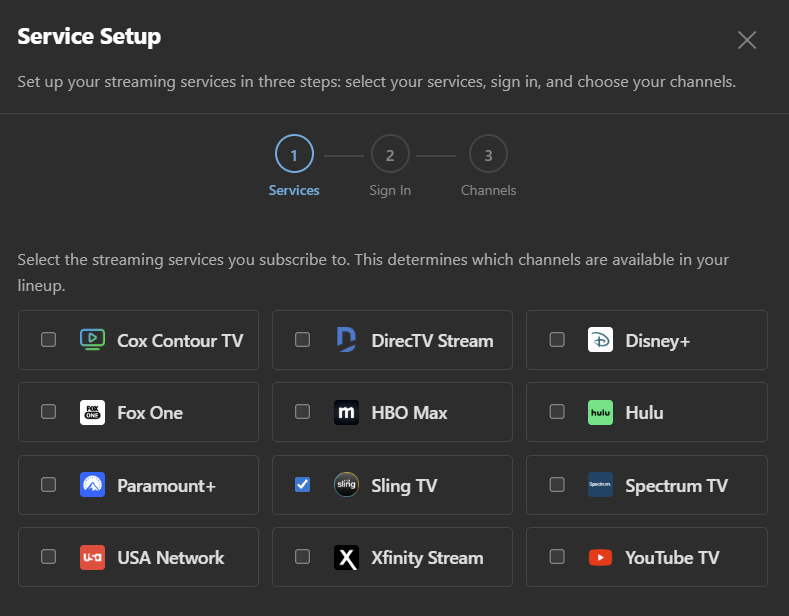Click the Hulu service name

coord(644,413)
